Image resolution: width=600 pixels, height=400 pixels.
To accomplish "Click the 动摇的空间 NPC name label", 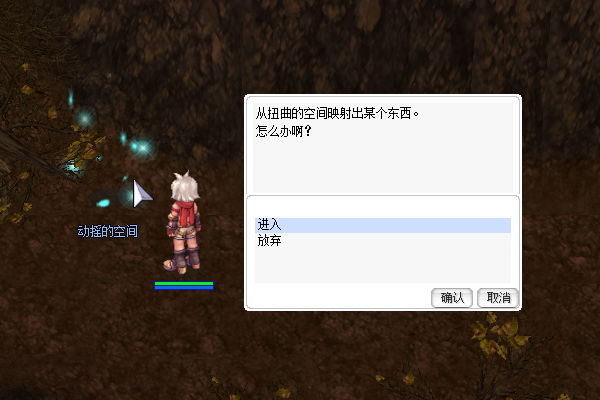I will [108, 231].
